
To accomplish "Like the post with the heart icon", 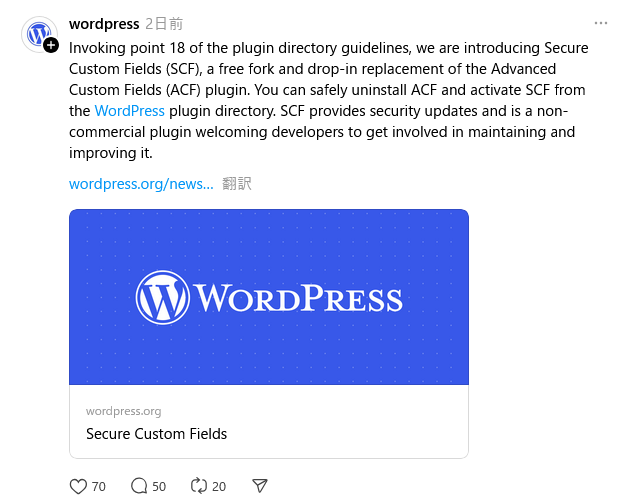I will (x=78, y=486).
